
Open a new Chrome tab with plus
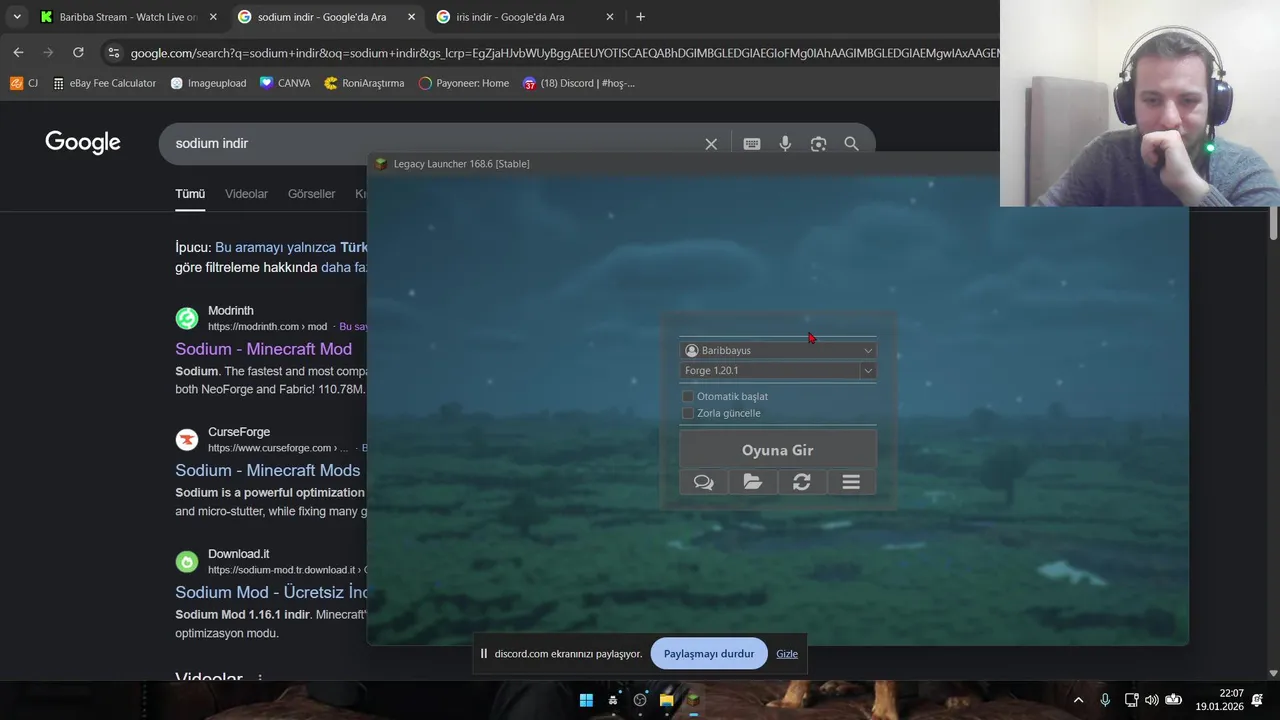coord(640,17)
